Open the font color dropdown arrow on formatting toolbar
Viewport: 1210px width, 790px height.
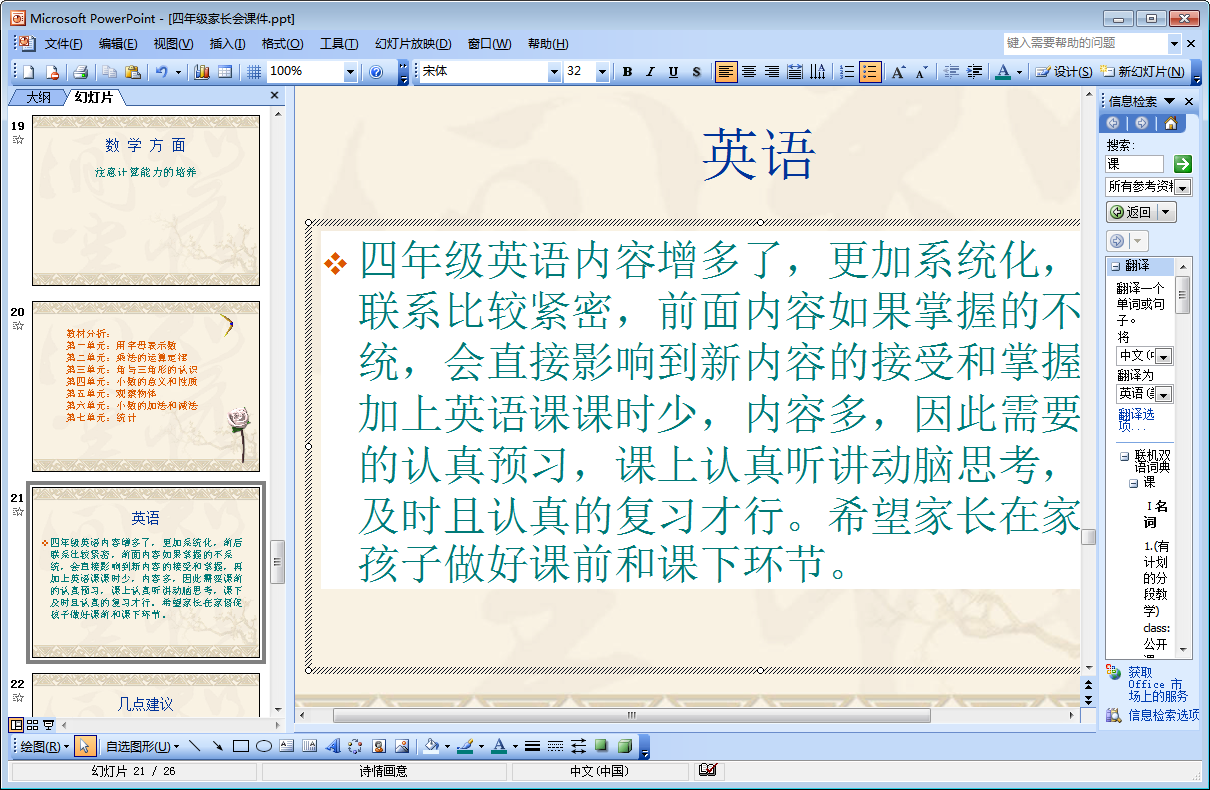[1019, 72]
